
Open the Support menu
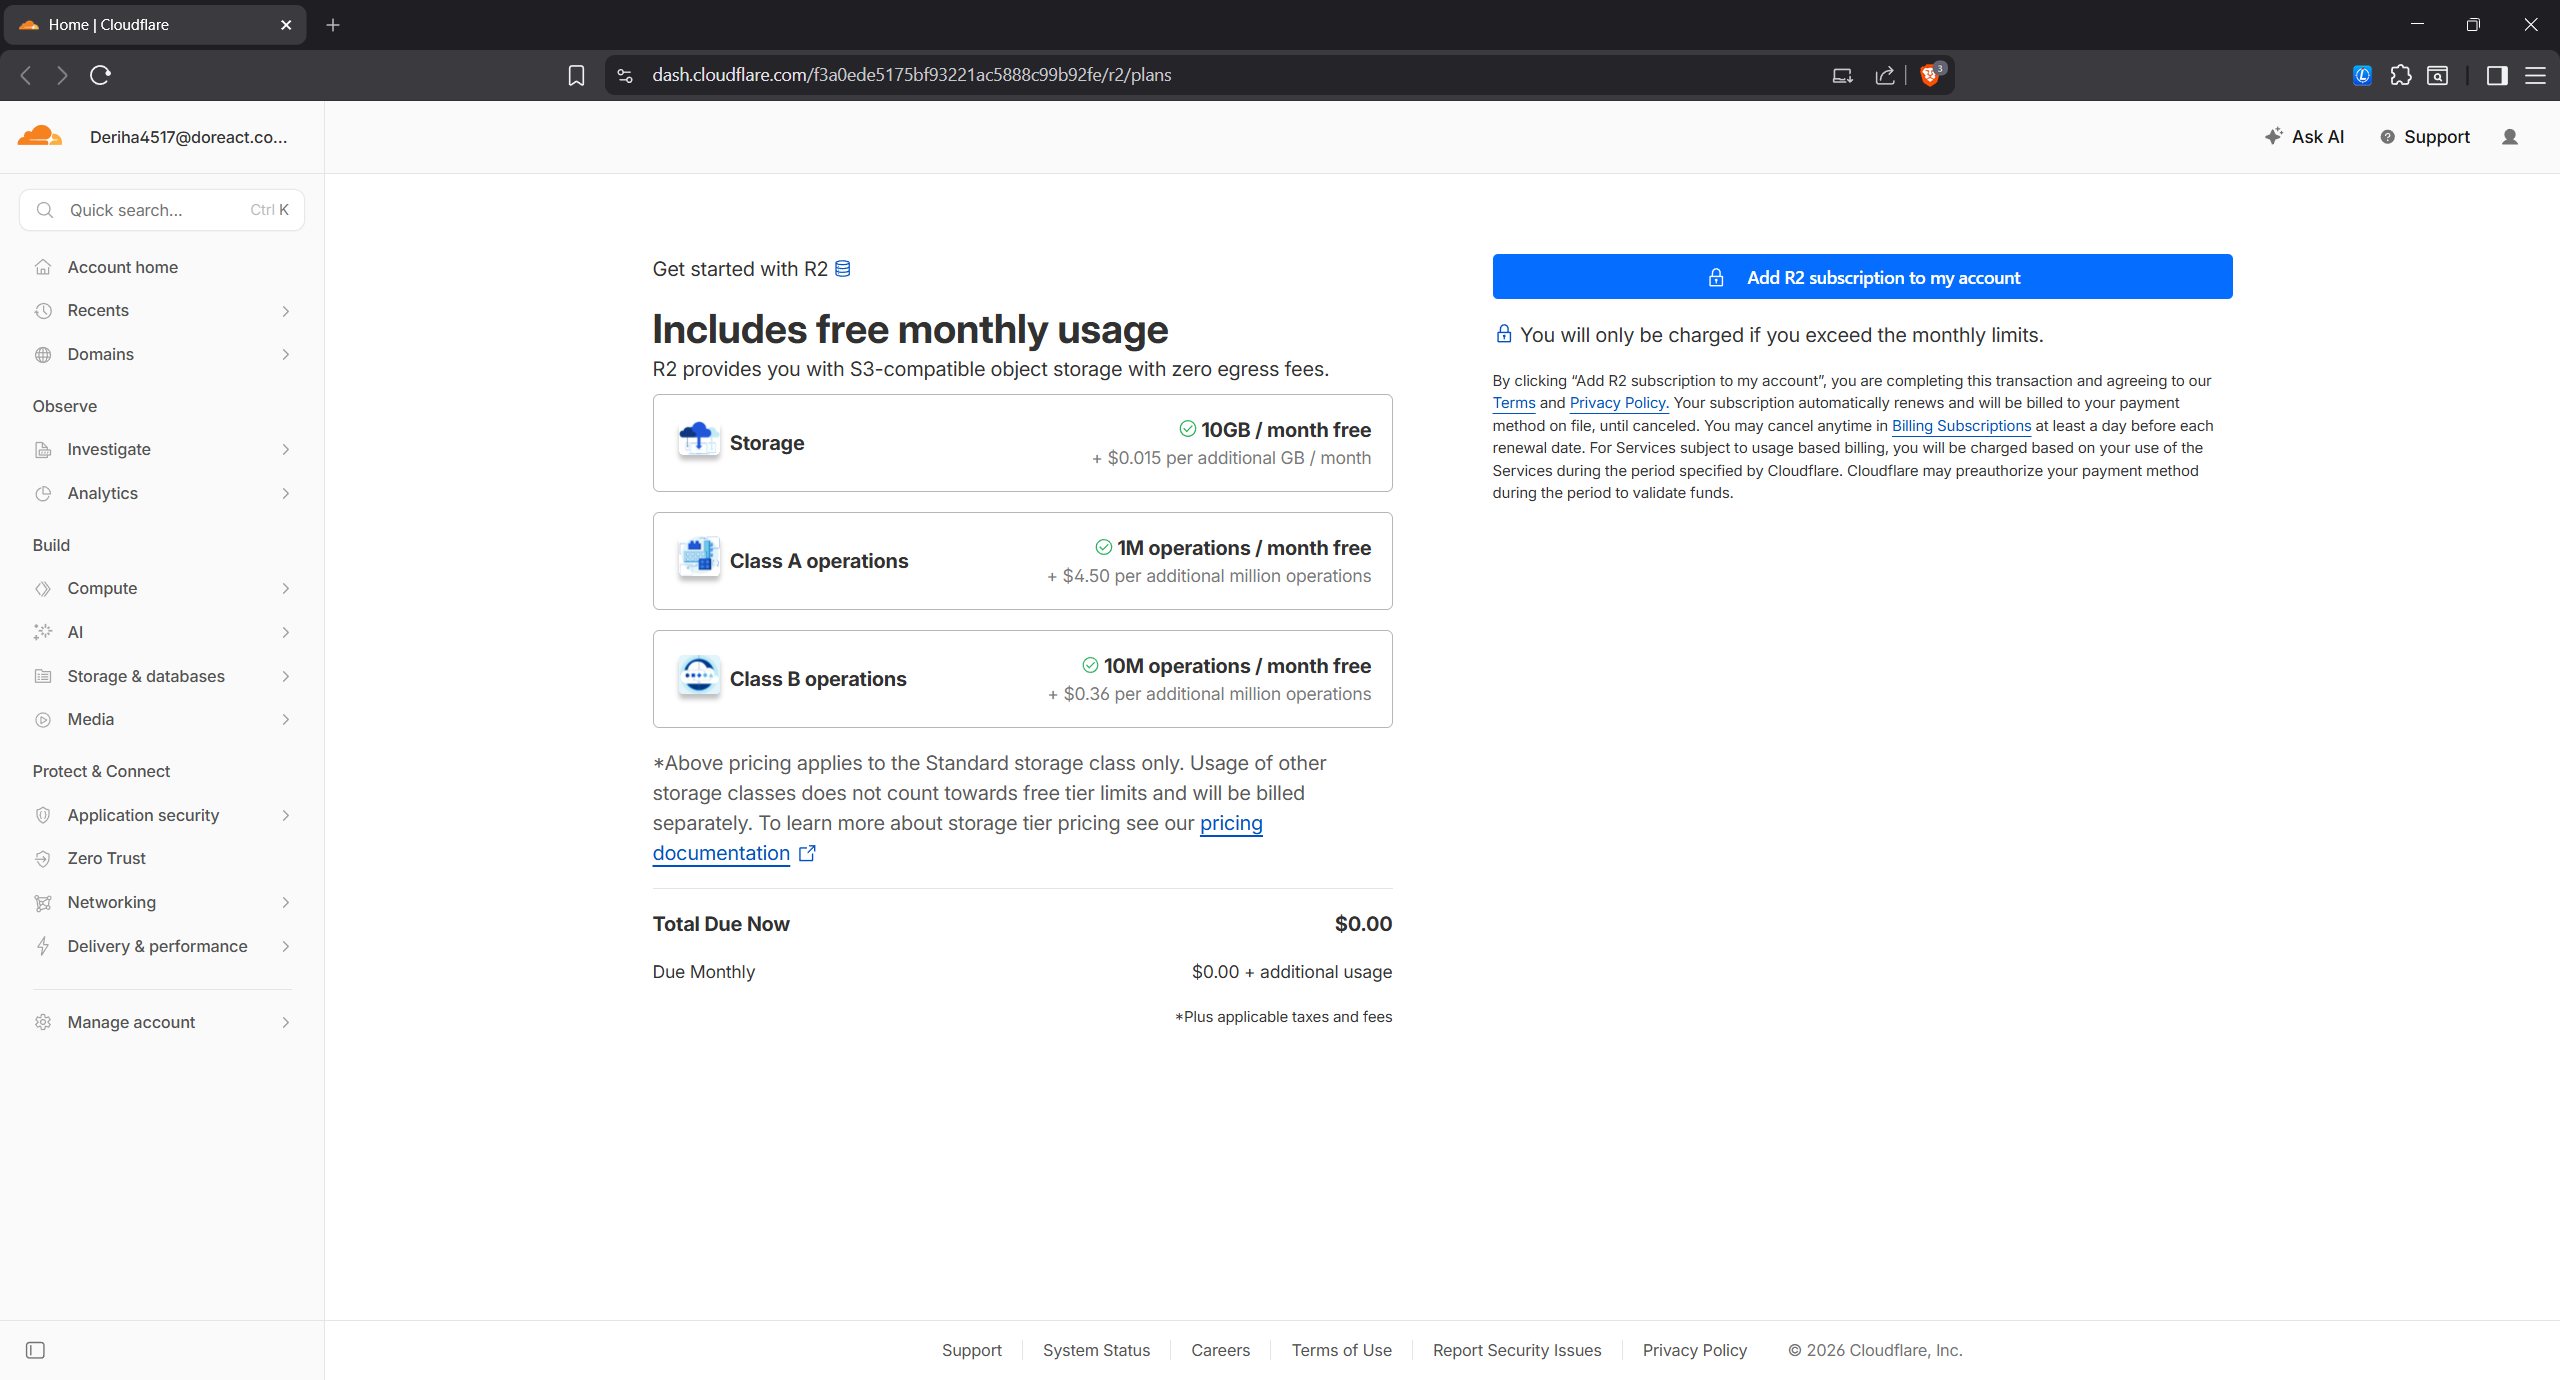coord(2425,137)
